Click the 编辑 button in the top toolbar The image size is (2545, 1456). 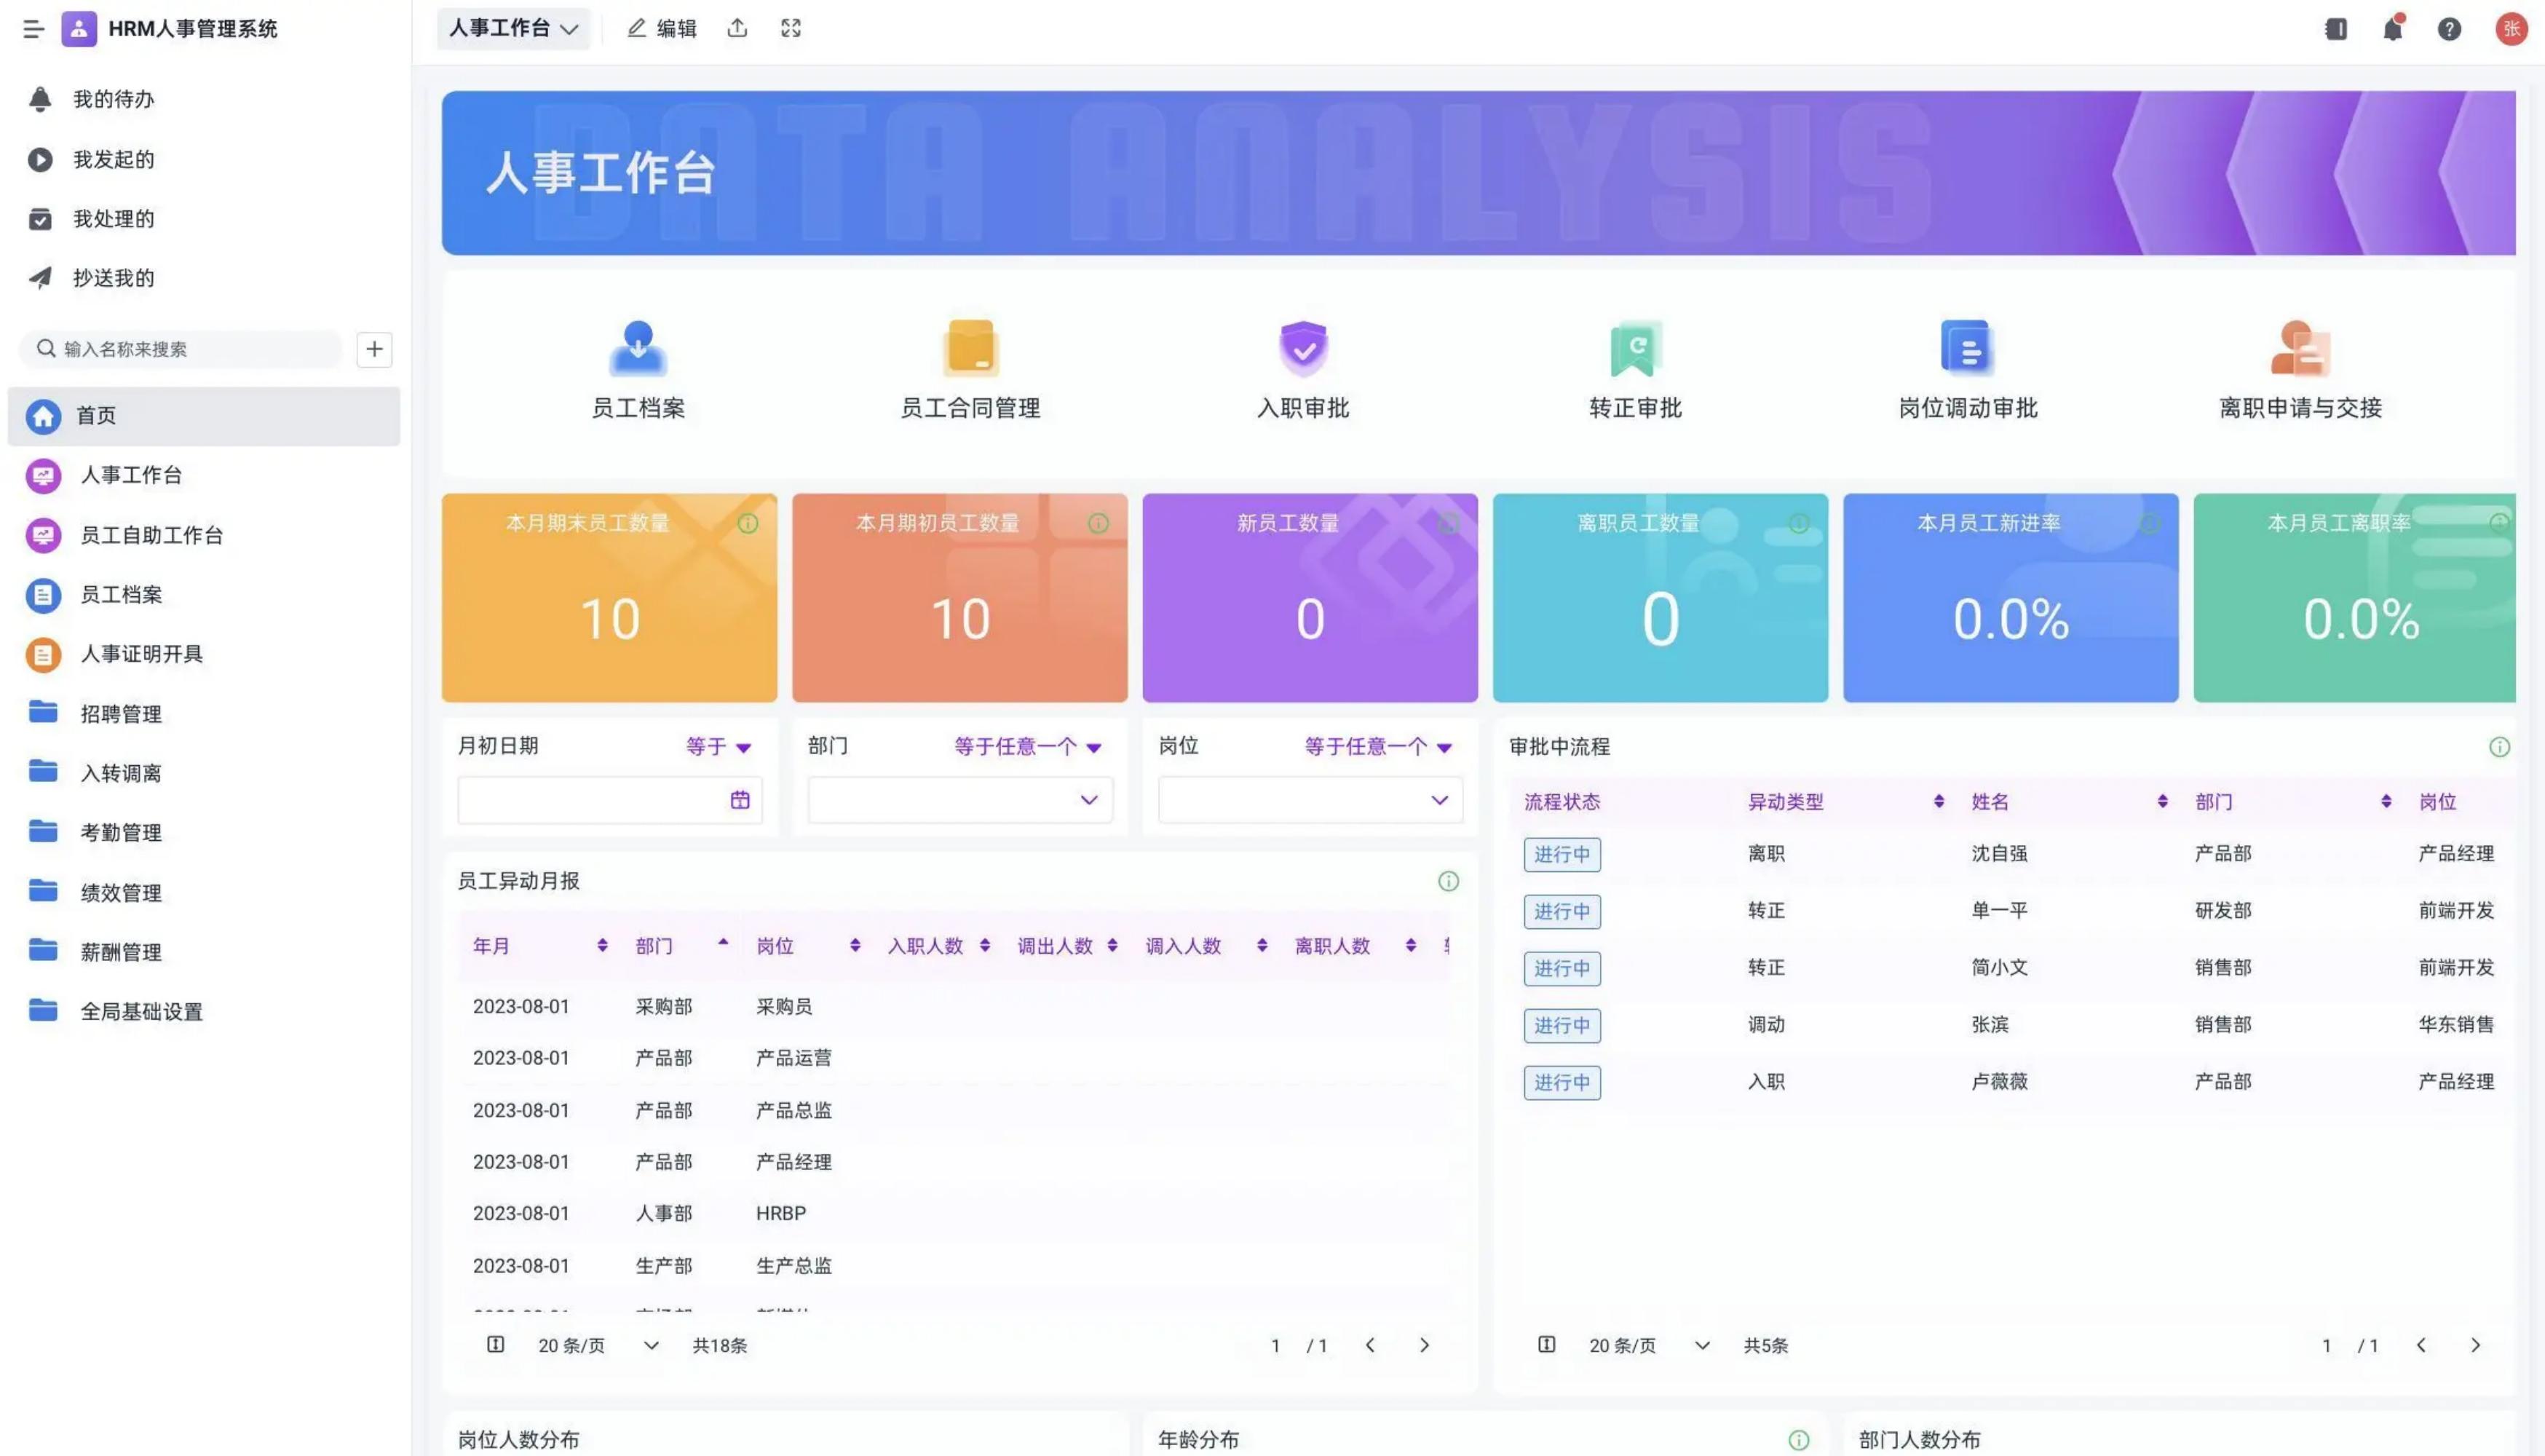point(660,28)
